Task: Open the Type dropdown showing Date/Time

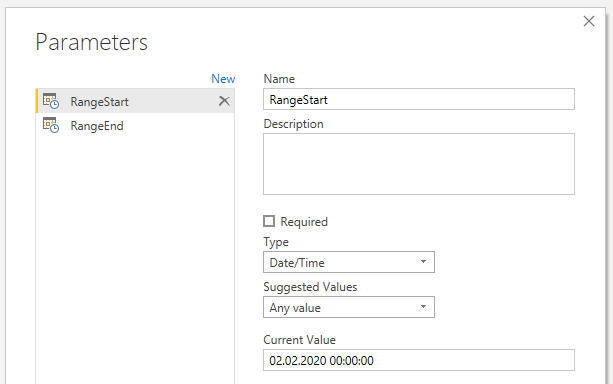Action: click(x=349, y=262)
